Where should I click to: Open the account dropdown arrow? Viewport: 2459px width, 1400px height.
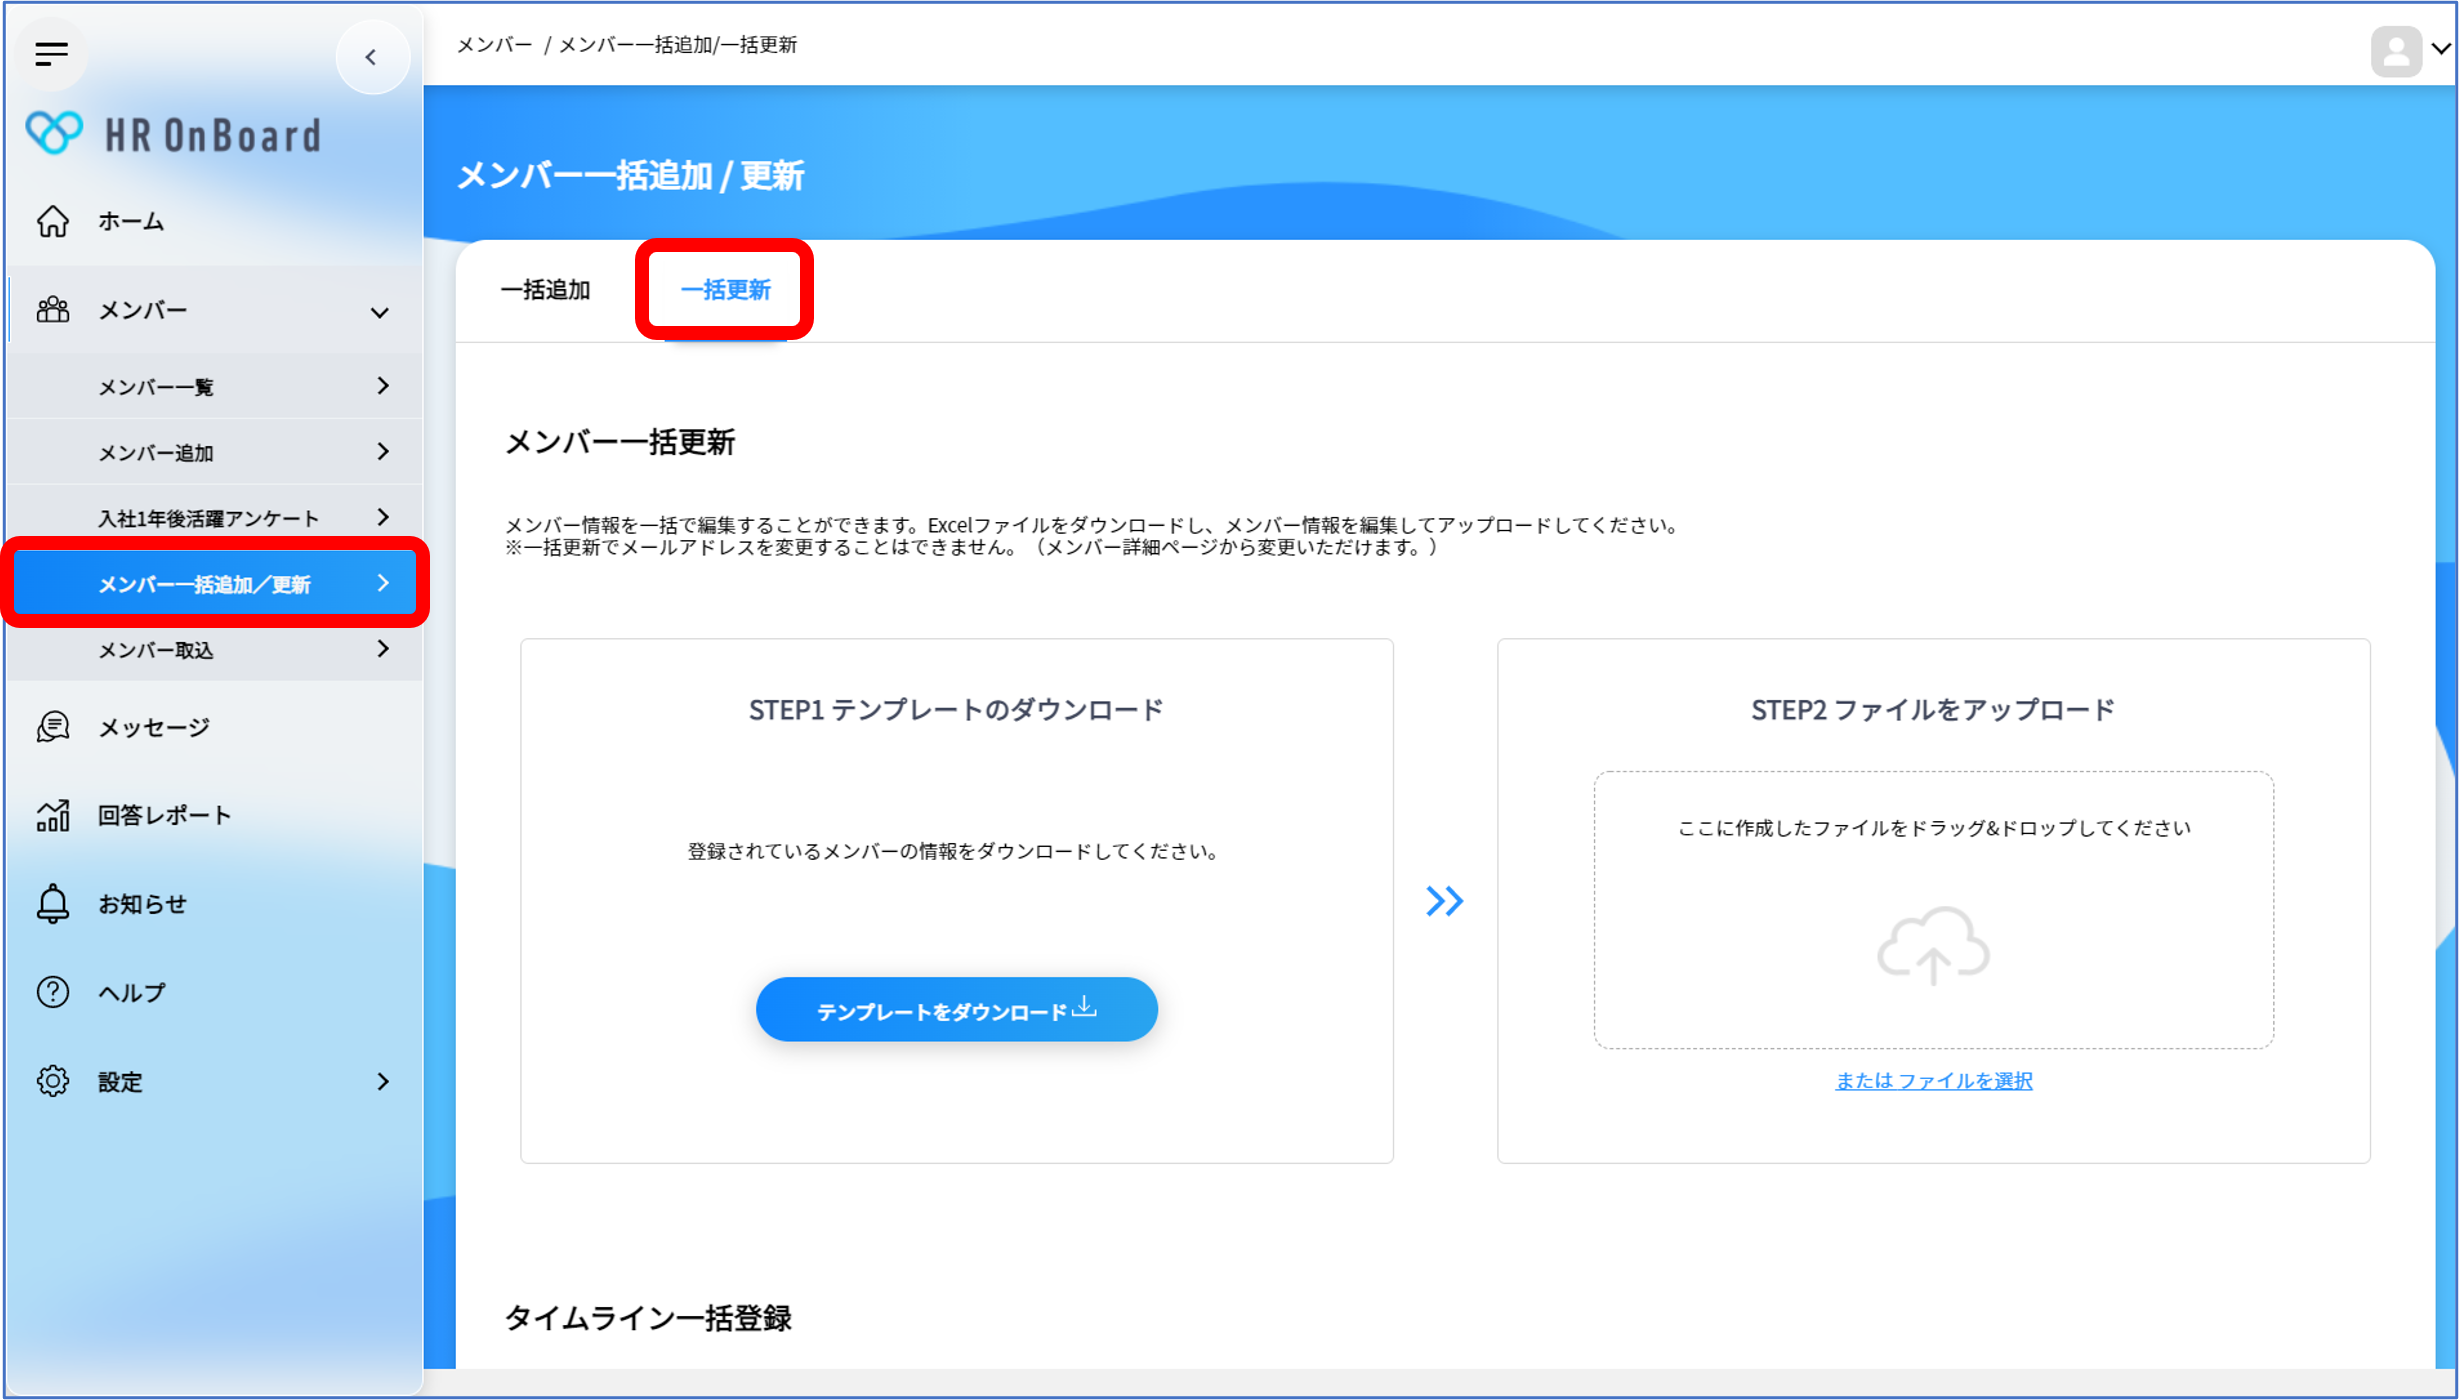click(x=2441, y=49)
